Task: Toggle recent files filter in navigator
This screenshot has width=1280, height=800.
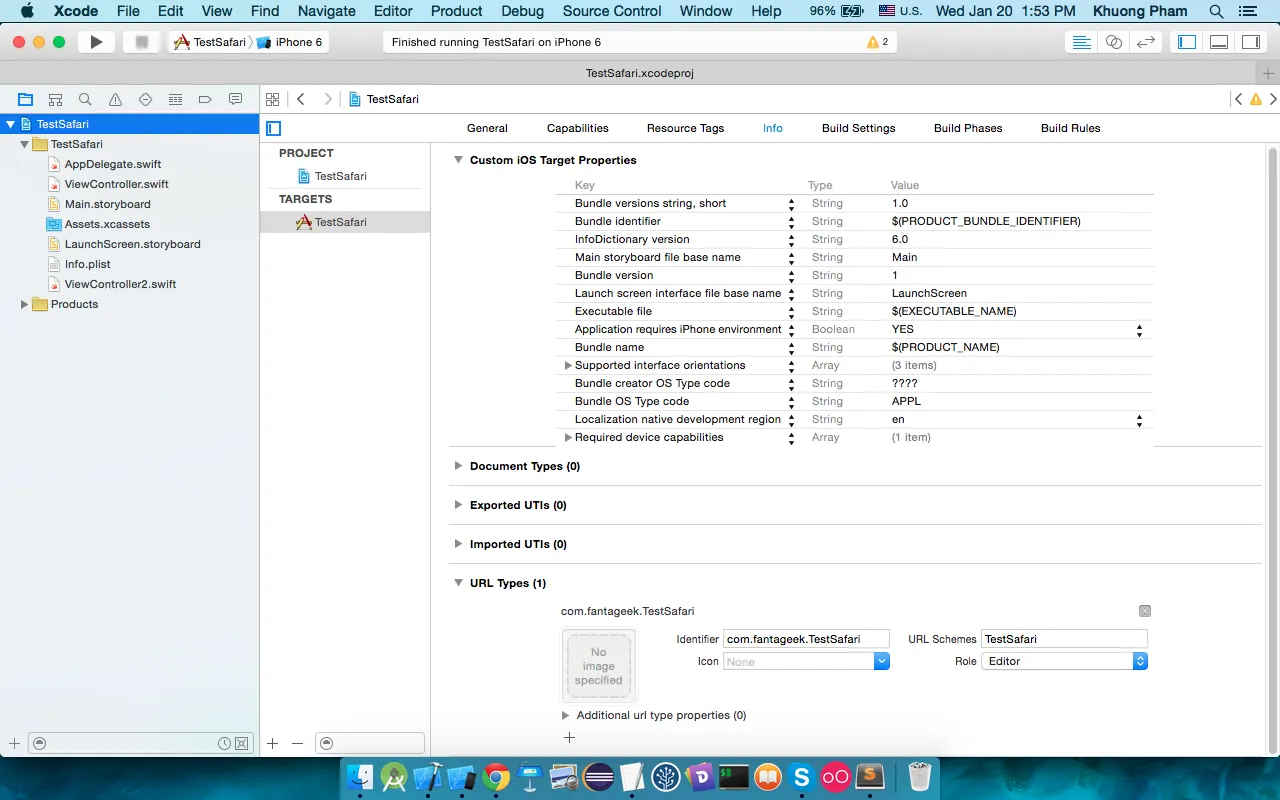Action: click(x=225, y=743)
